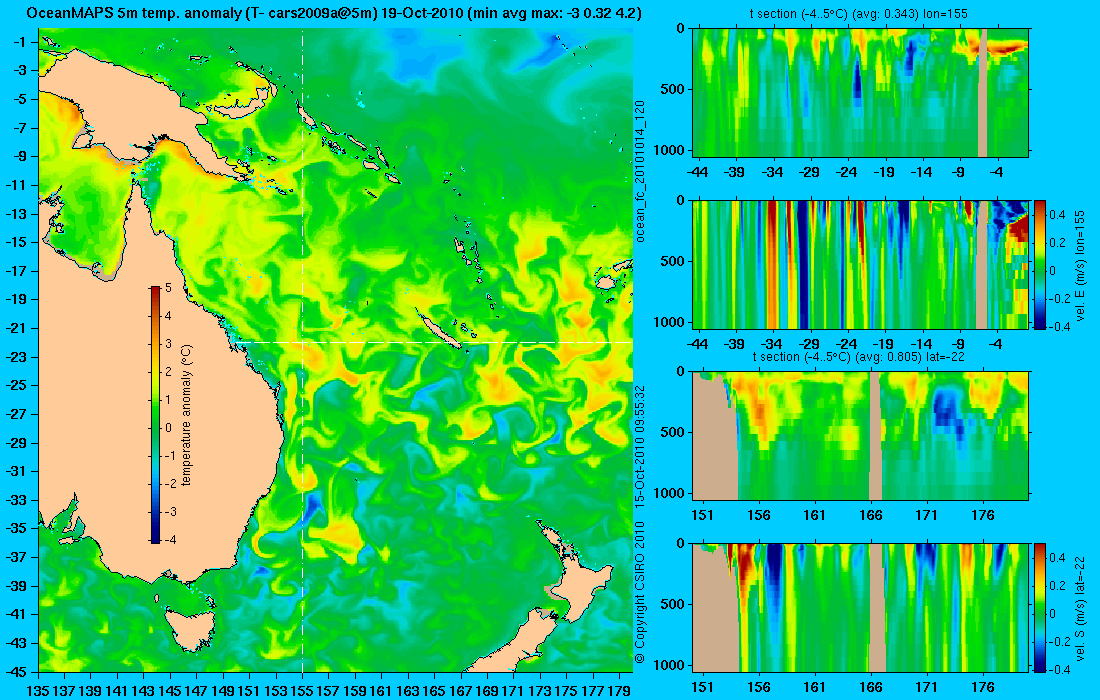Click the vel. E velocity colorbar
1100x700 pixels.
coord(1039,264)
